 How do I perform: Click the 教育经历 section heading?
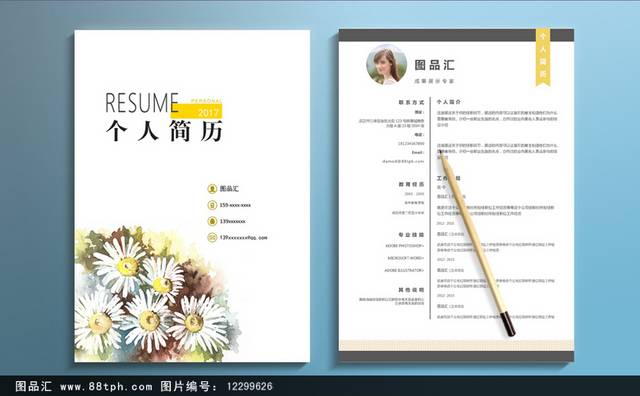(411, 185)
